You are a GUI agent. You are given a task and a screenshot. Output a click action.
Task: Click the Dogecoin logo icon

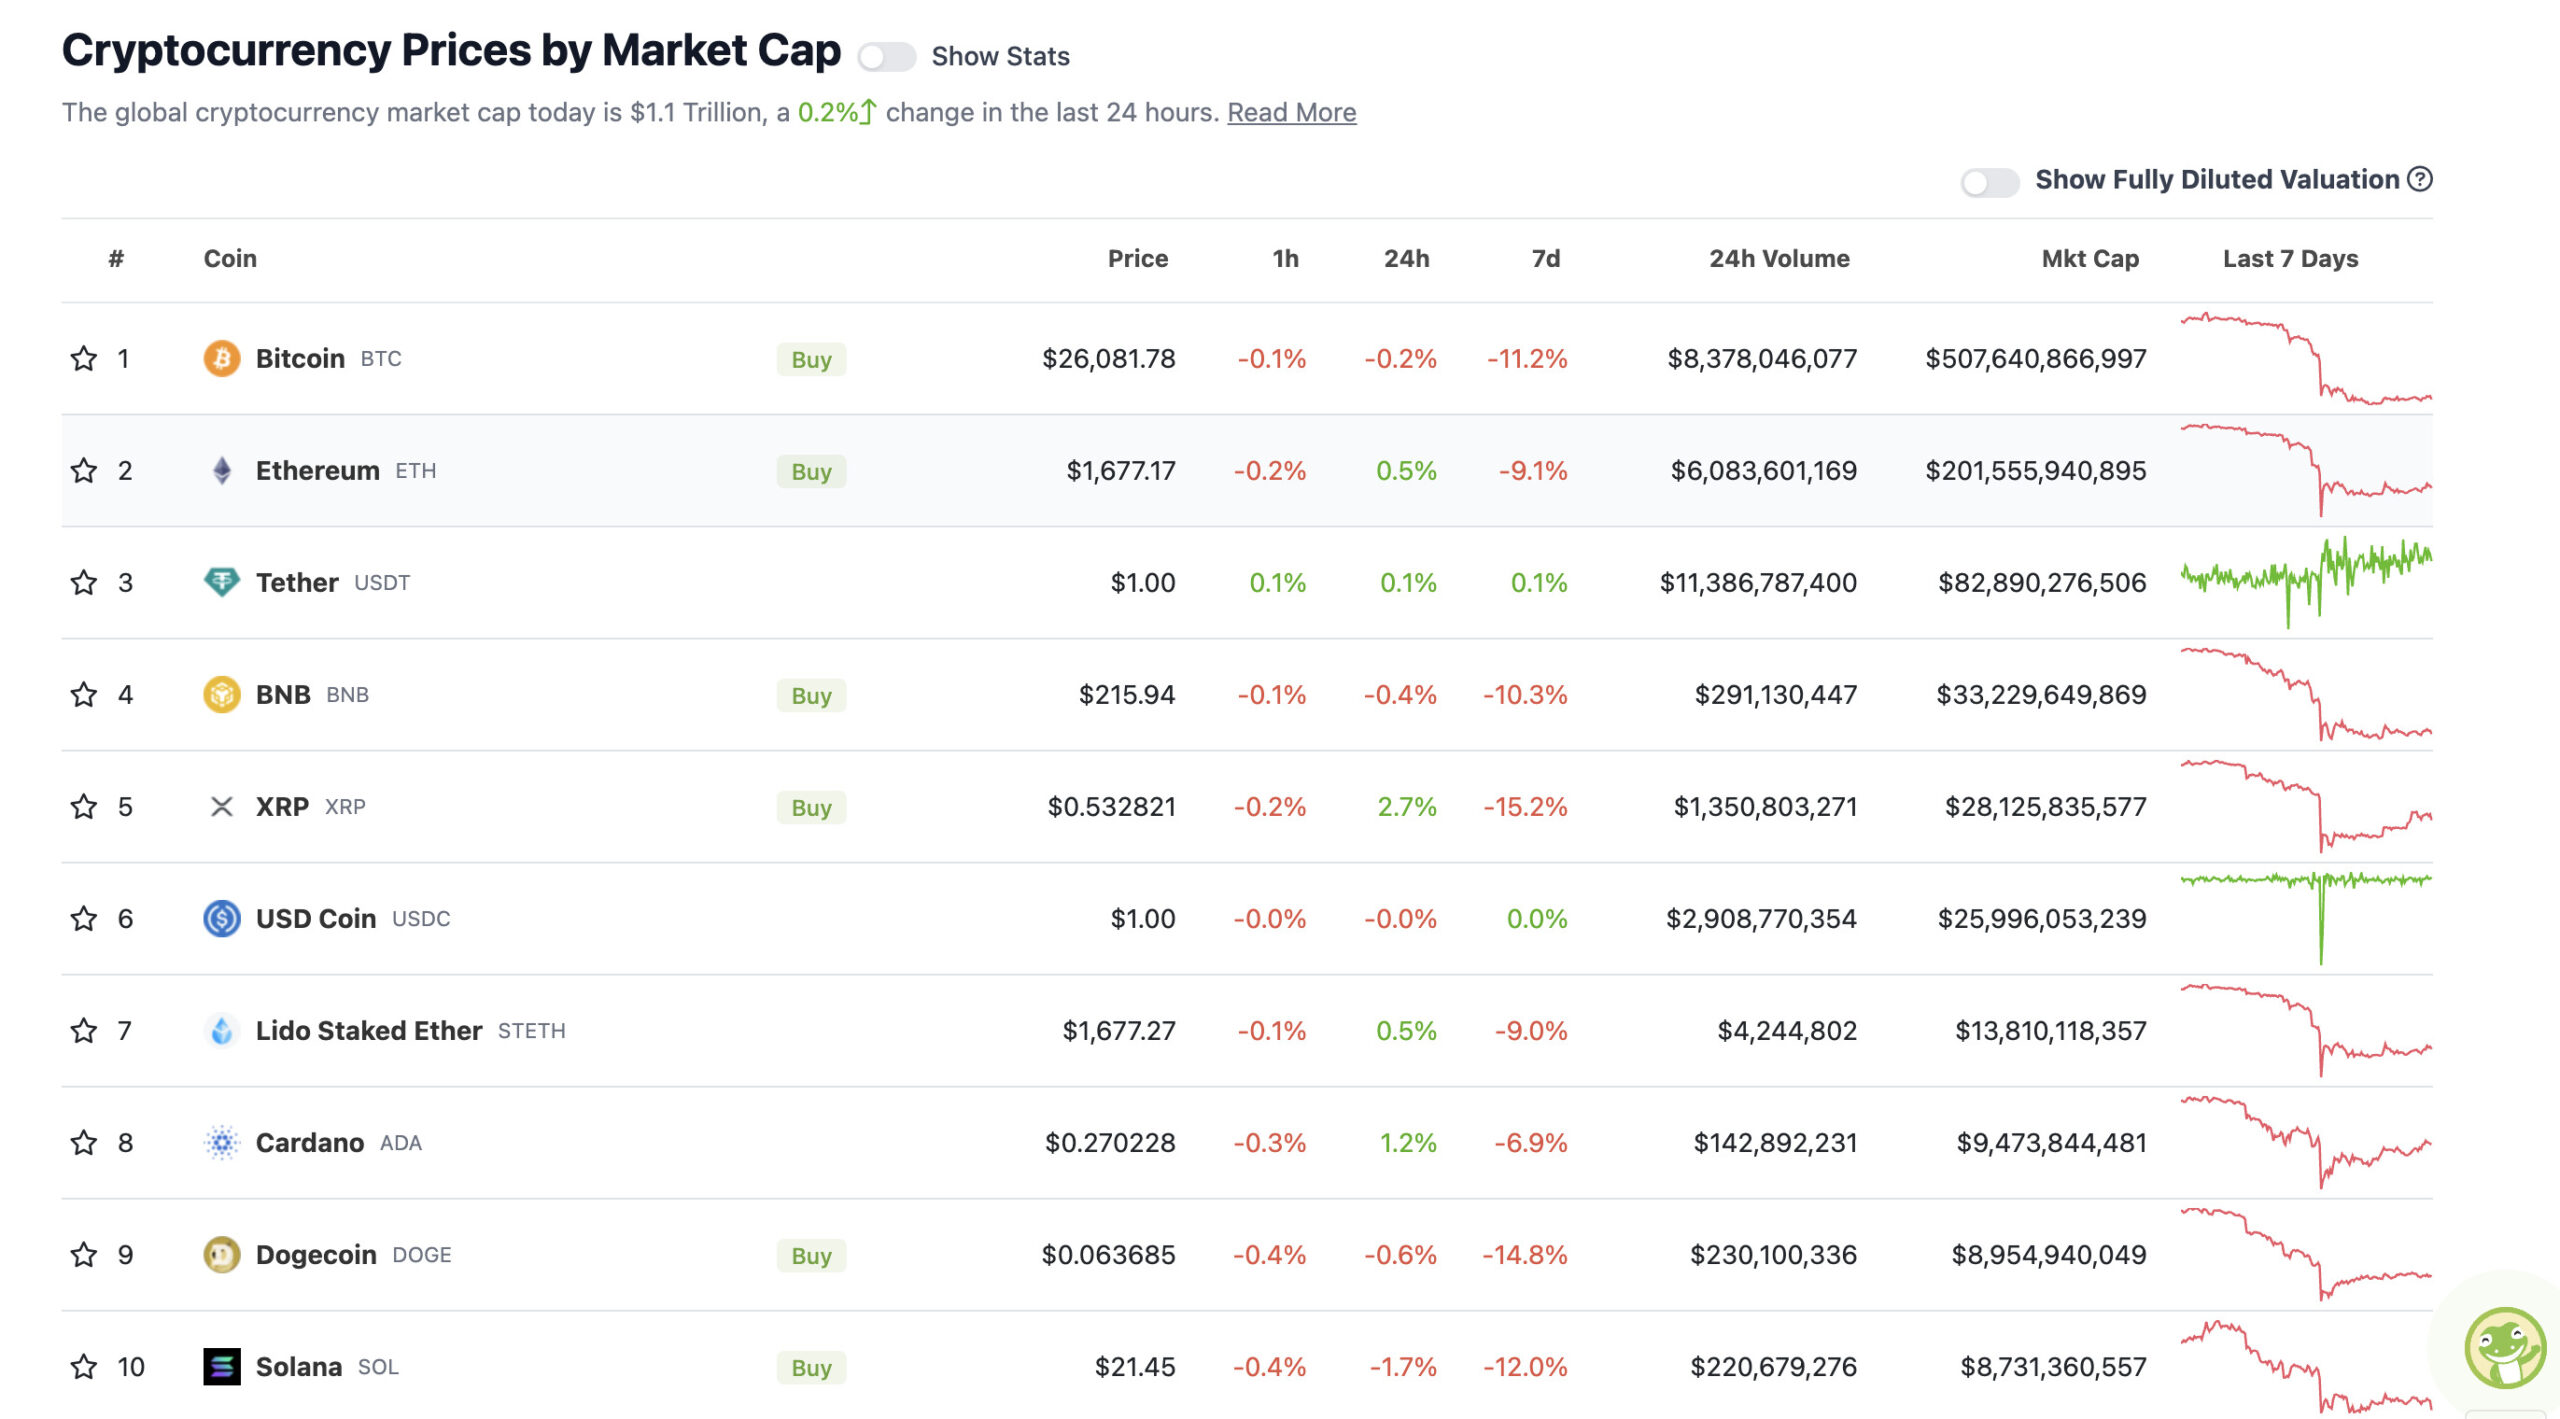[222, 1254]
